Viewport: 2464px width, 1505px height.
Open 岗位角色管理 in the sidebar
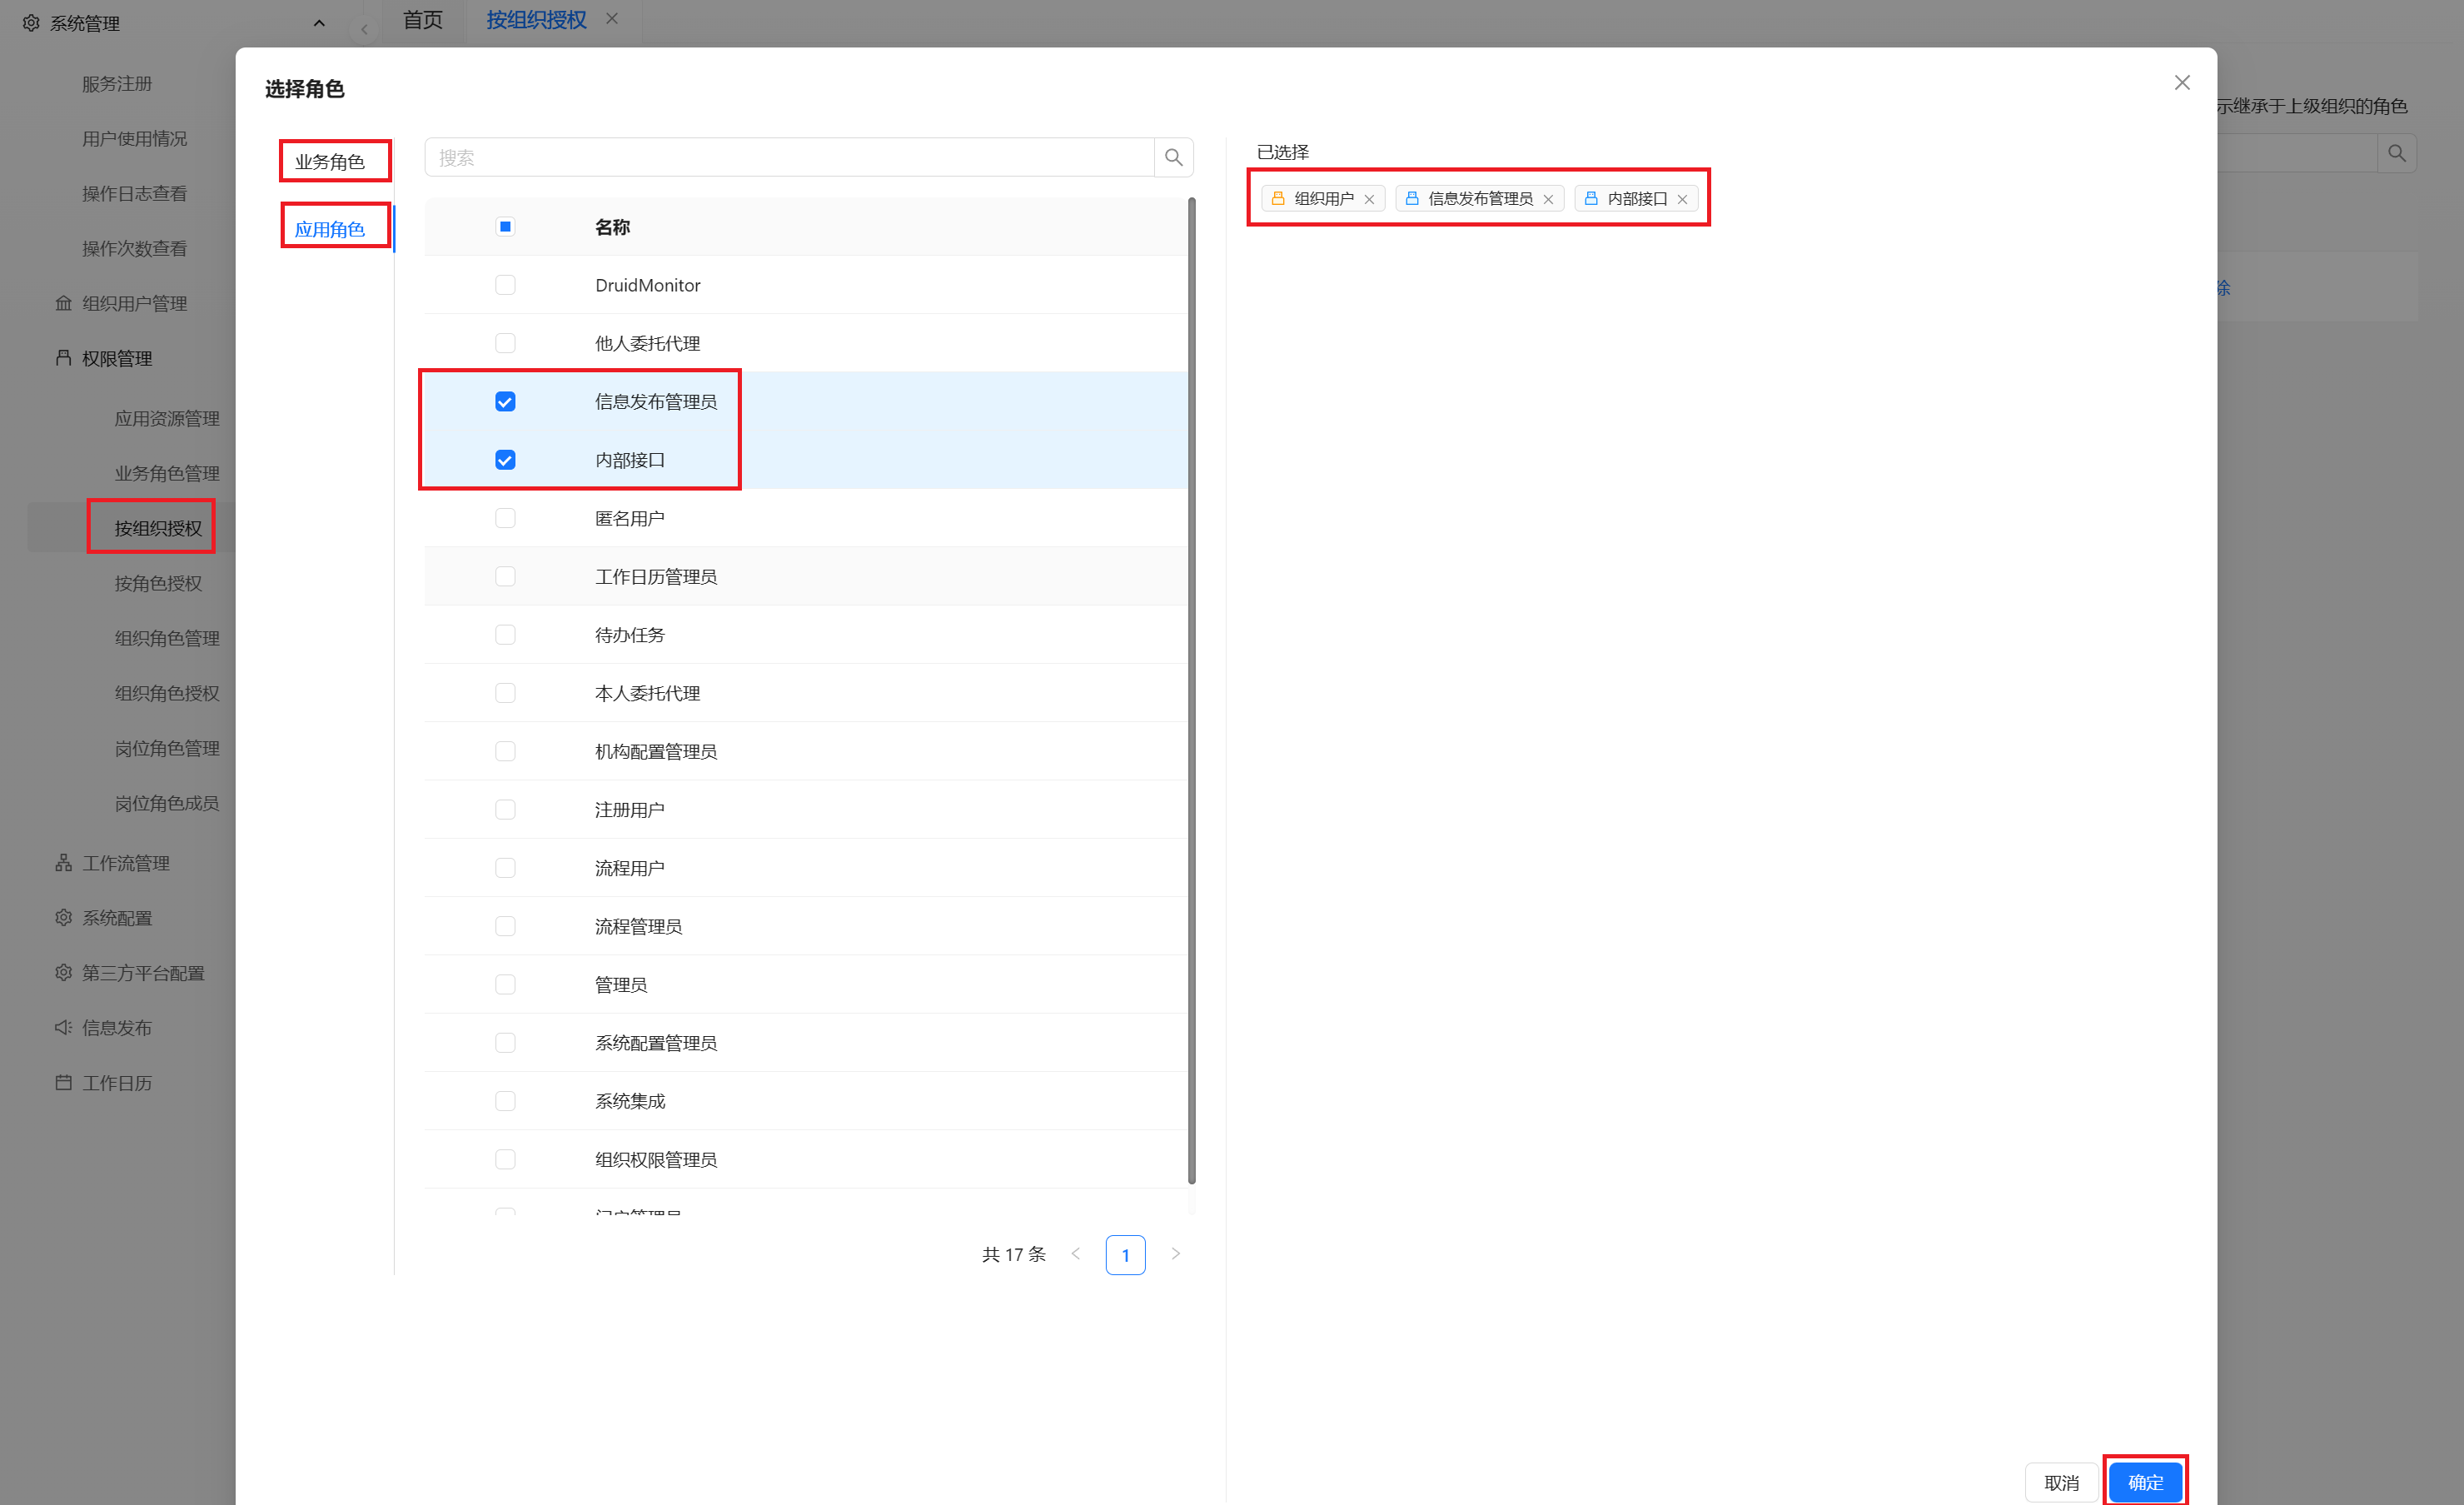tap(167, 748)
